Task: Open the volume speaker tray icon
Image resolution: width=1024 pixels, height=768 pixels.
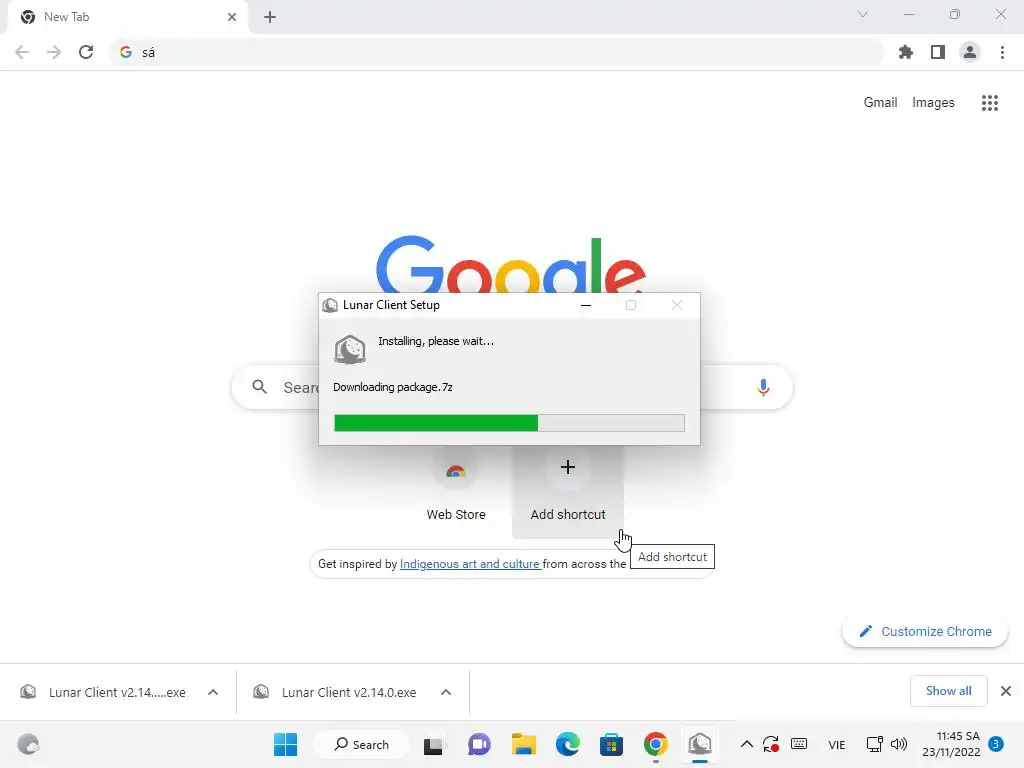Action: pos(899,744)
